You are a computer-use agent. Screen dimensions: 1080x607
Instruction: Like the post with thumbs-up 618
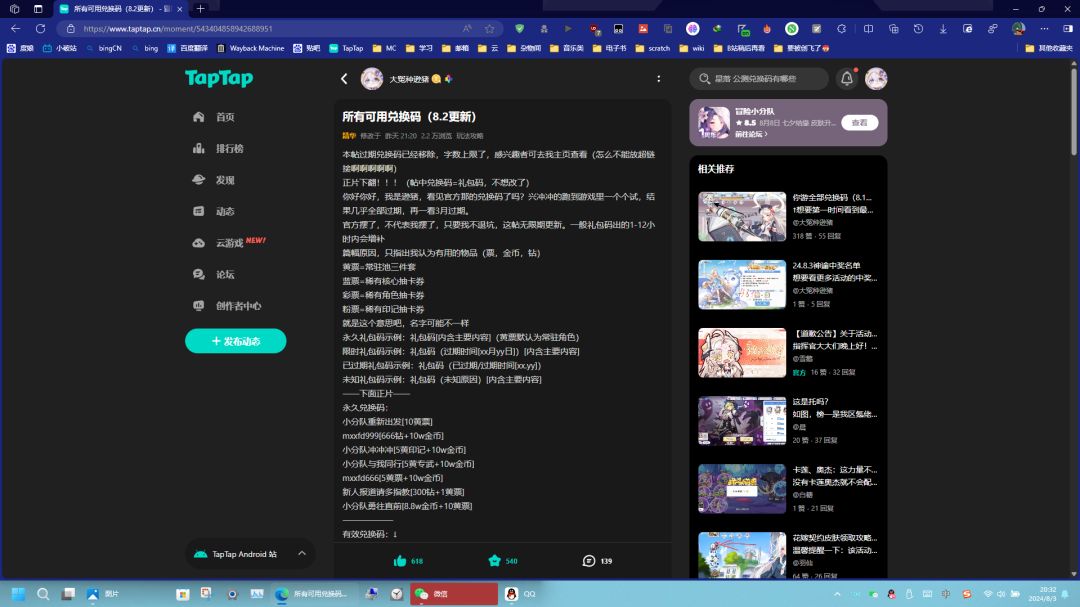click(x=408, y=561)
